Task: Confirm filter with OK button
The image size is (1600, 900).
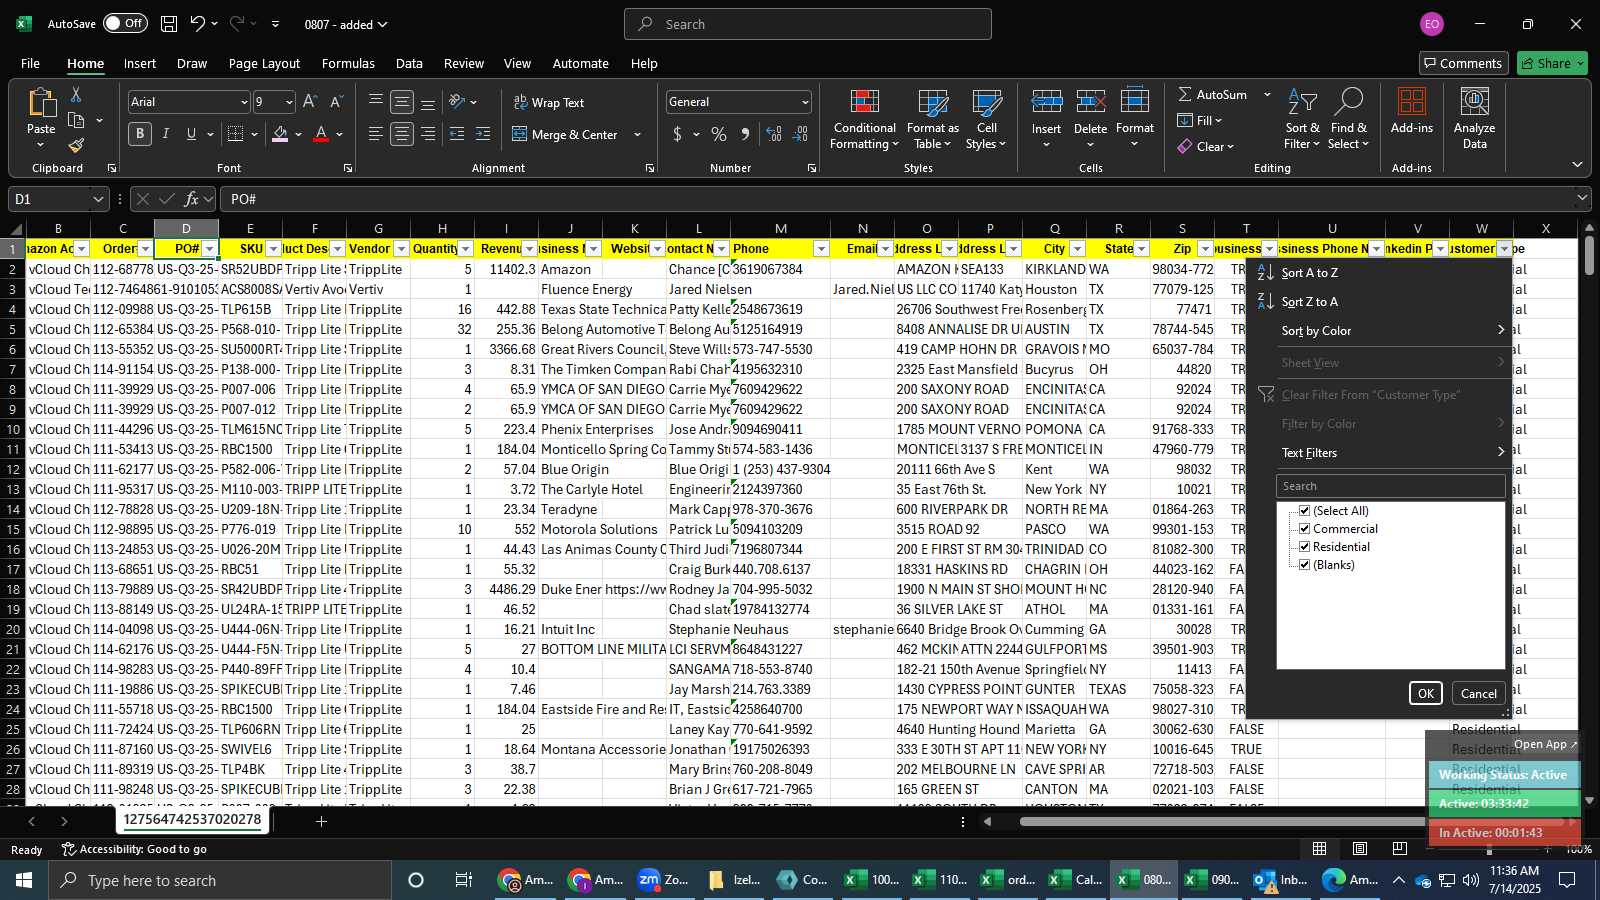Action: pyautogui.click(x=1425, y=693)
